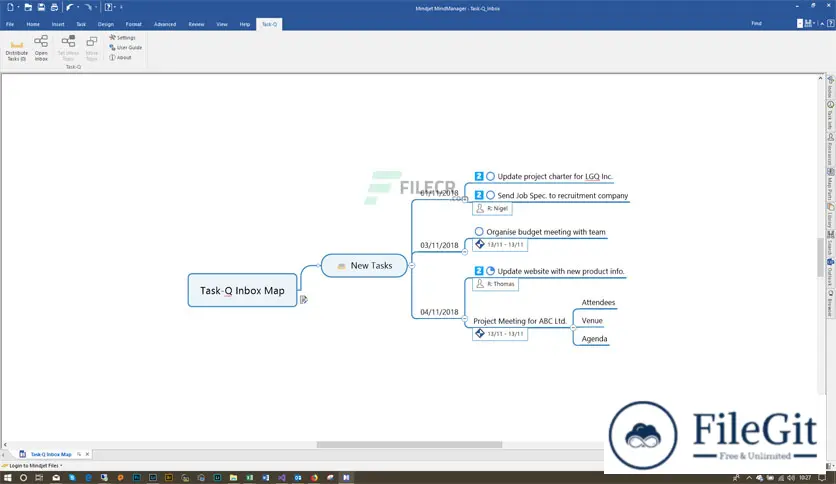The height and width of the screenshot is (484, 836).
Task: Switch to the Task ribbon tab
Action: tap(81, 24)
